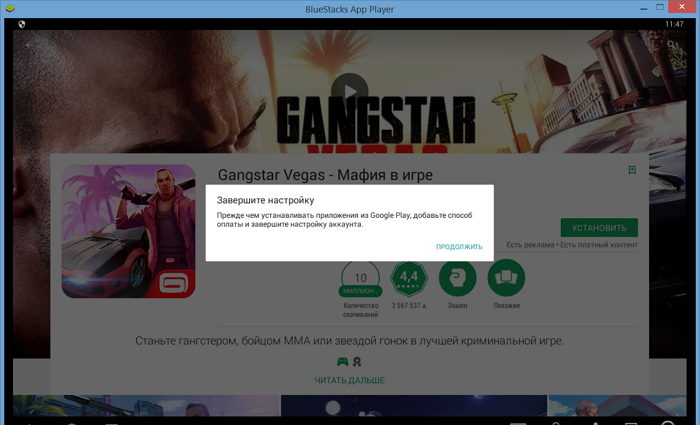This screenshot has height=425, width=700.
Task: Open search with the magnifier icon
Action: [671, 45]
